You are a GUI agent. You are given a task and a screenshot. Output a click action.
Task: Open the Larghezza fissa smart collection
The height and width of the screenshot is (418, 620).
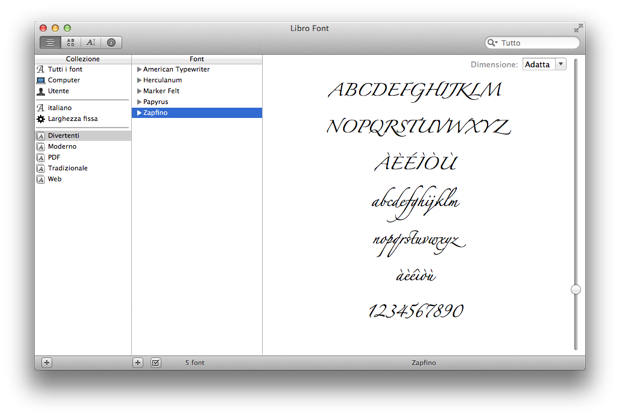tap(72, 118)
